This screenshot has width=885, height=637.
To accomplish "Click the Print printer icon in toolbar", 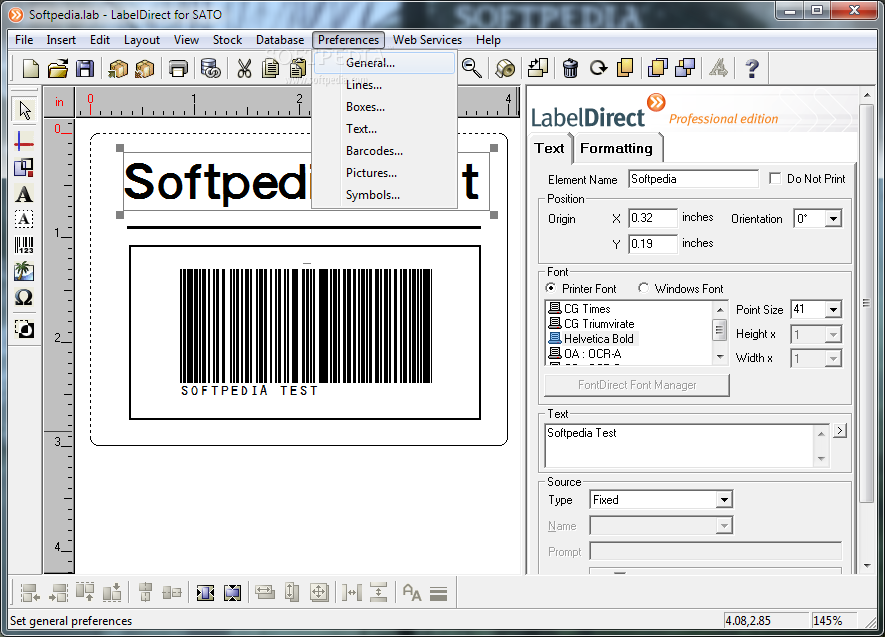I will [x=178, y=69].
